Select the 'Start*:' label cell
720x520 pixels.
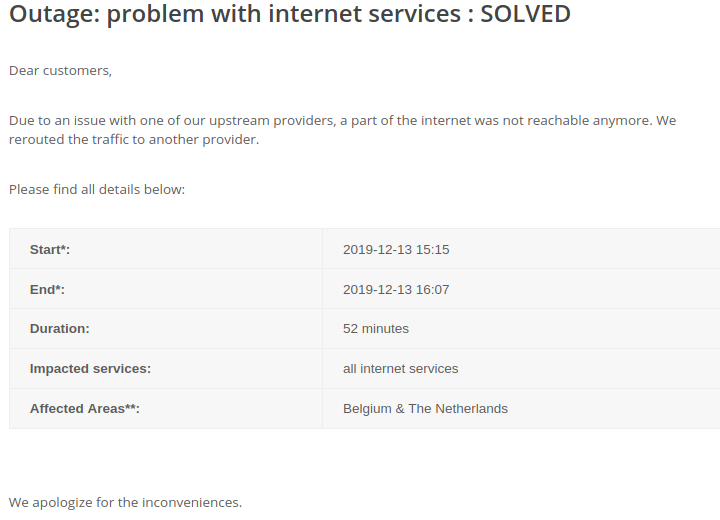(50, 249)
